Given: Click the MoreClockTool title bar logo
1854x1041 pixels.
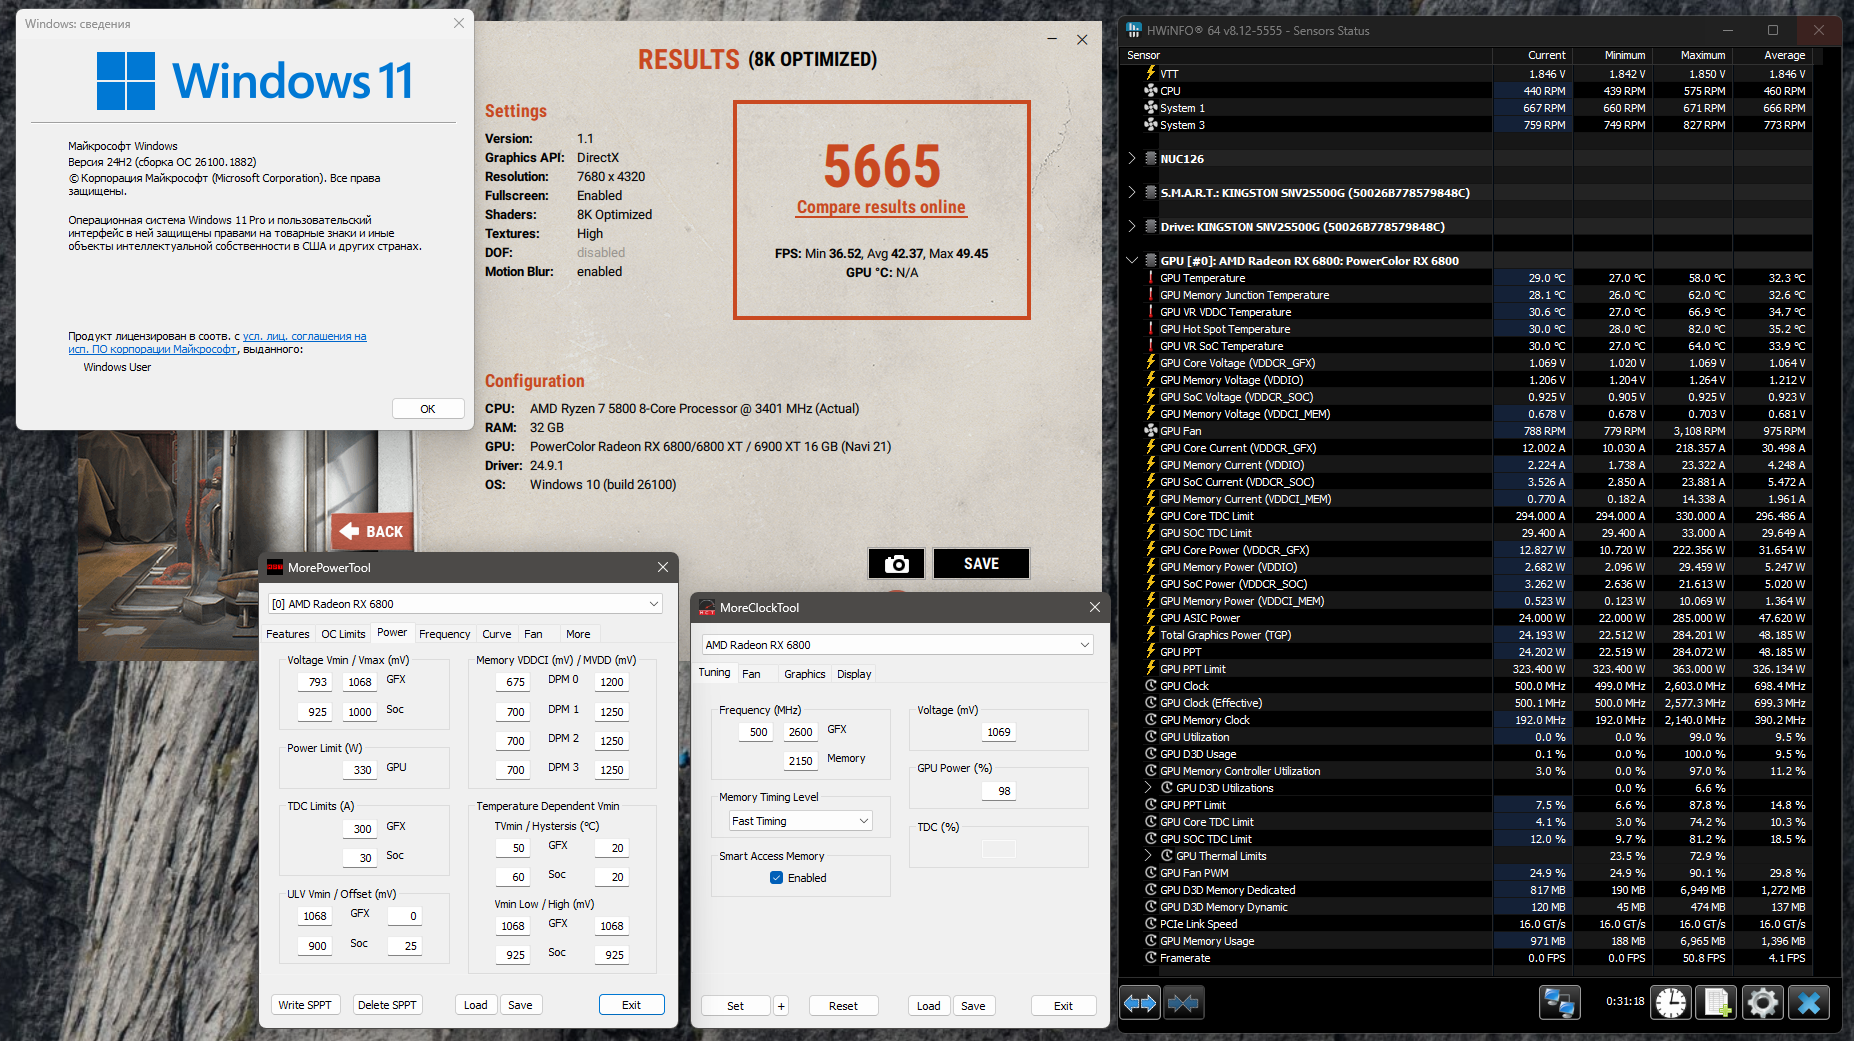Looking at the screenshot, I should tap(707, 607).
